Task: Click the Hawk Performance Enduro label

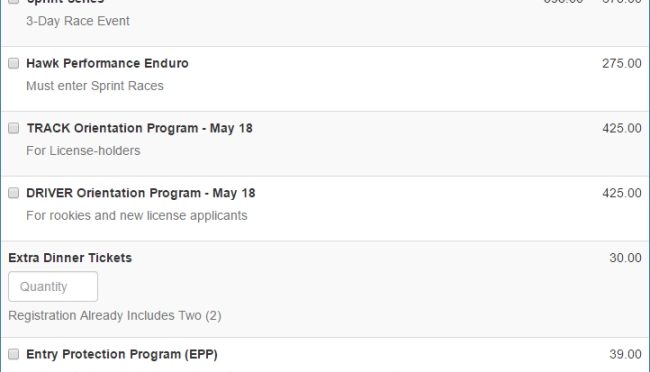Action: pos(107,63)
